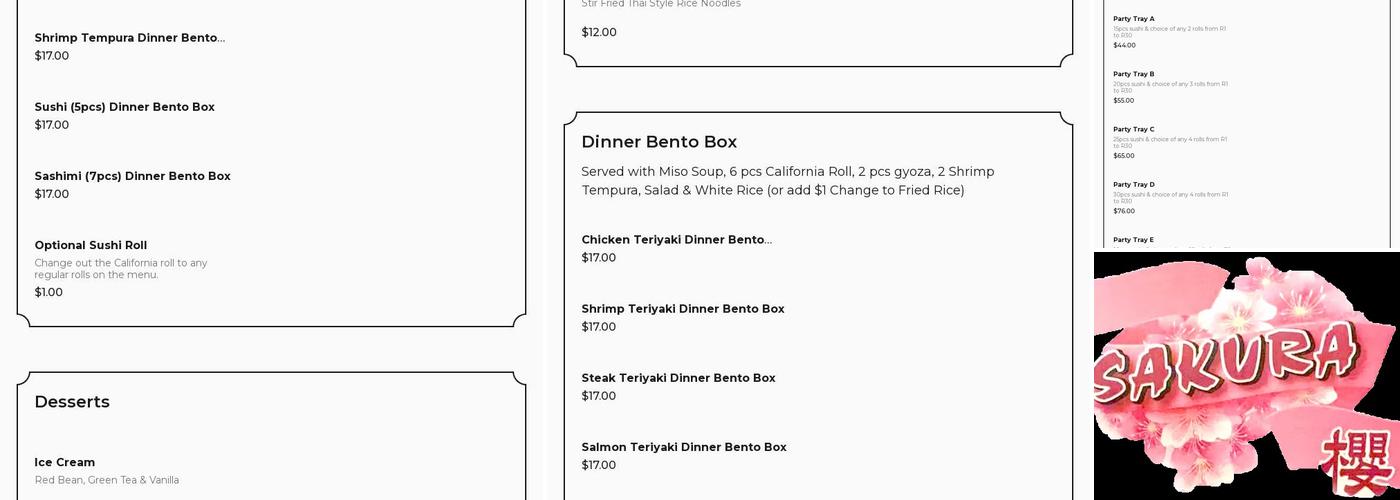Open Party Tray A in menu preview
1400x500 pixels.
pos(1134,19)
